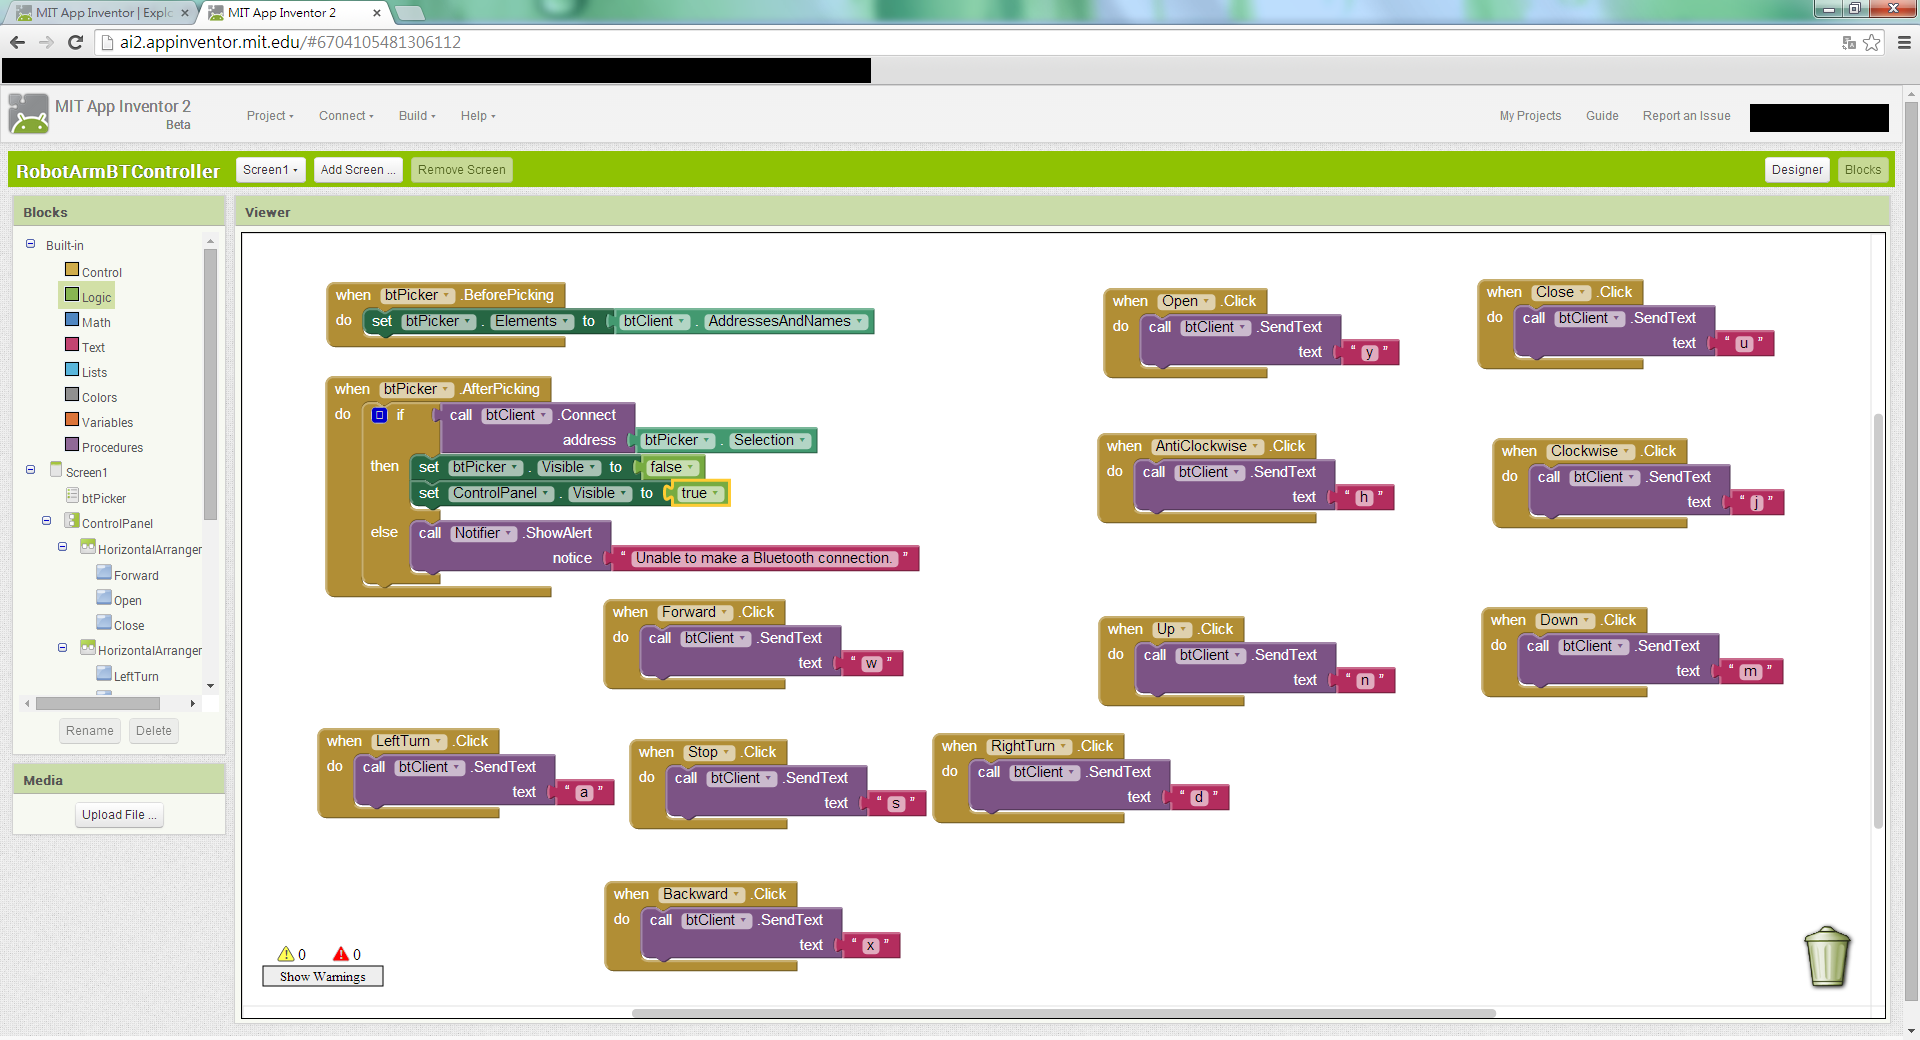Open the Connect menu
This screenshot has width=1920, height=1040.
click(x=346, y=116)
